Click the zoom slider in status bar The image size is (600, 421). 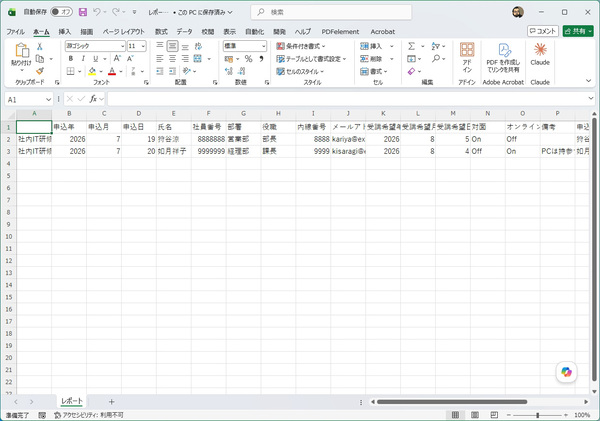click(538, 415)
